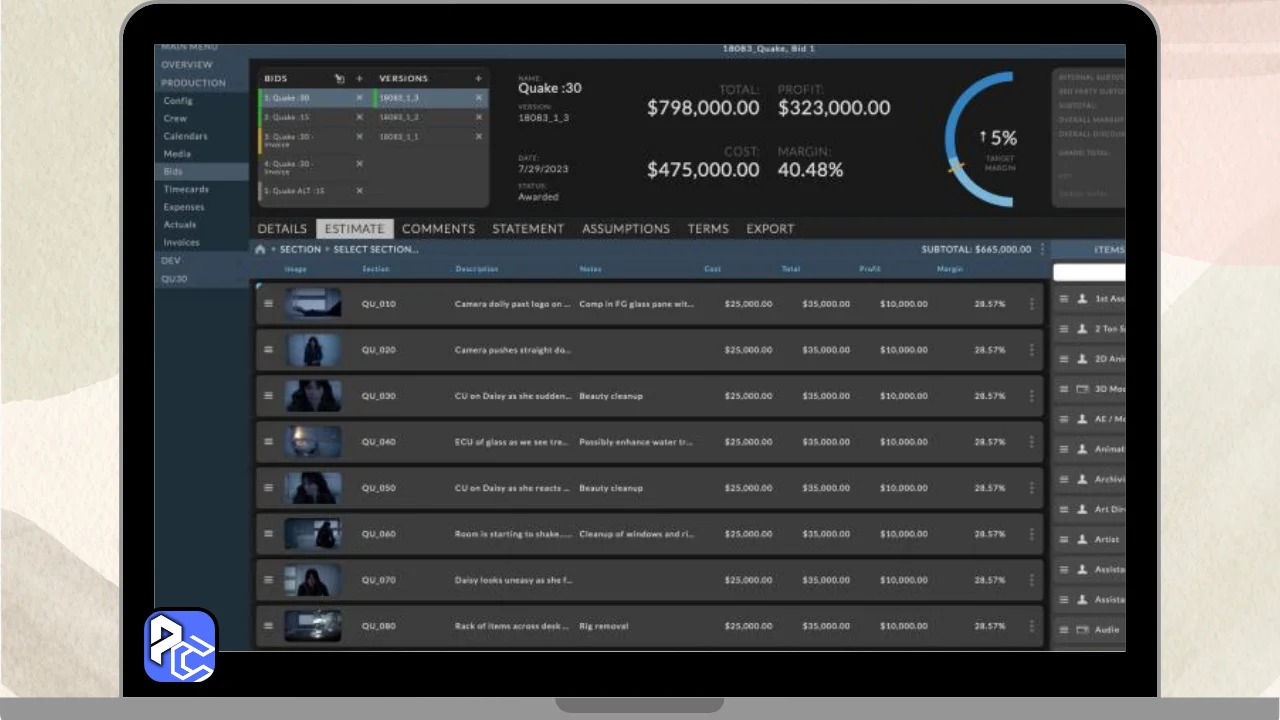Open the thumbnail image for QU_010

[x=312, y=304]
